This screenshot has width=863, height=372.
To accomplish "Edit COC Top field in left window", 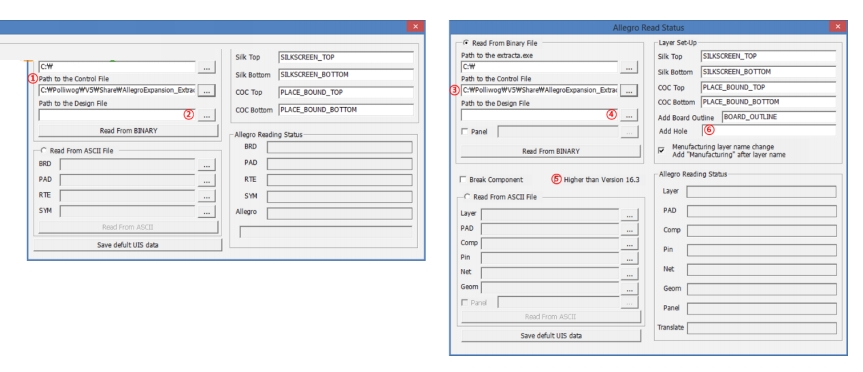I will [346, 92].
